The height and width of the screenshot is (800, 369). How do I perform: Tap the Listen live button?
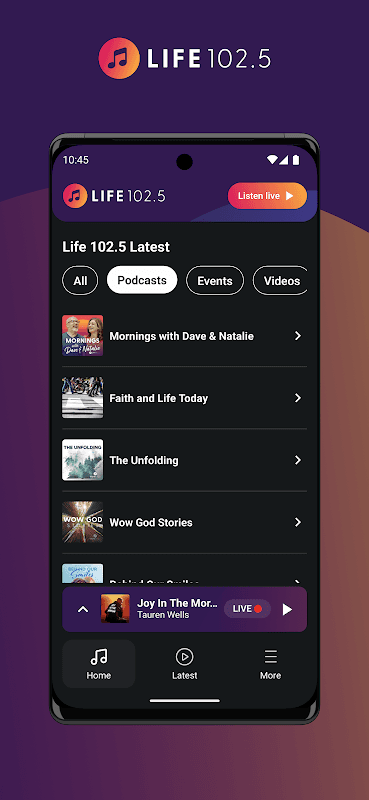pos(267,196)
